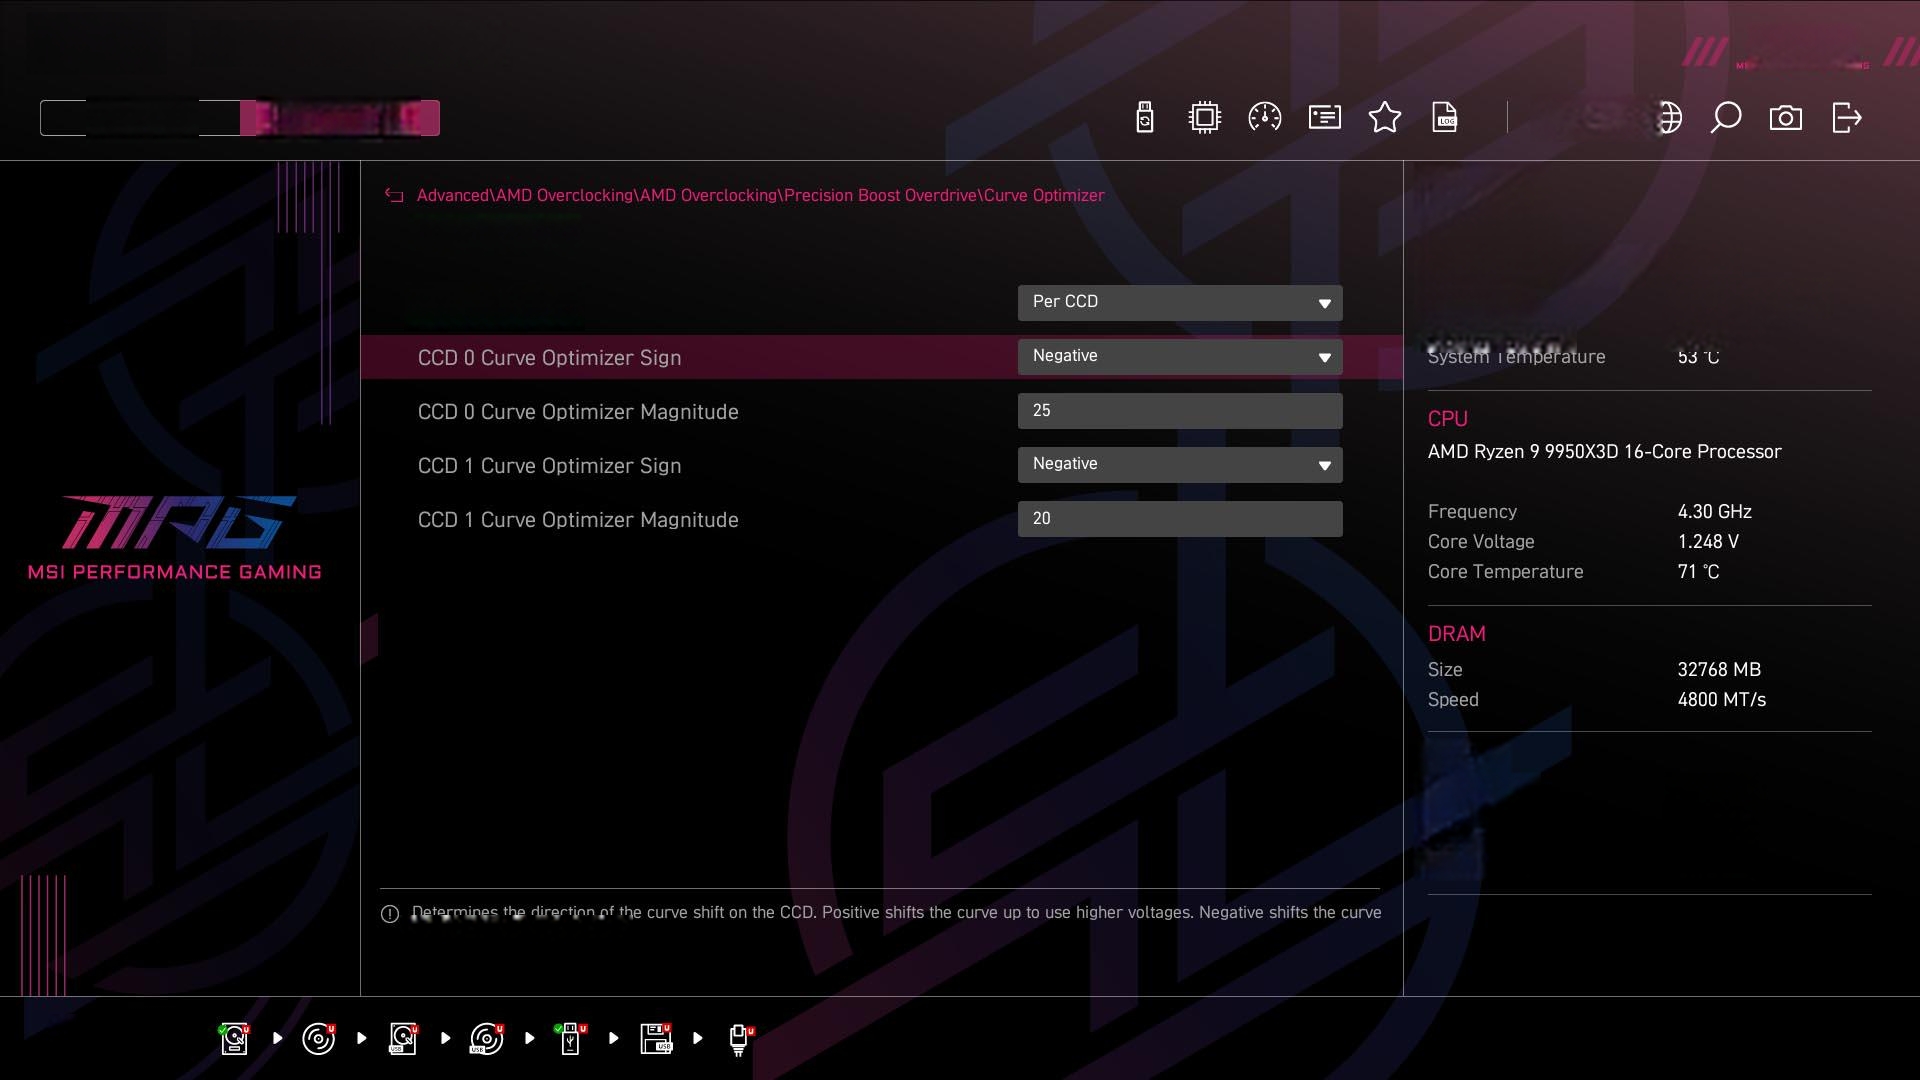Viewport: 1920px width, 1080px height.
Task: Select the CCD 0 Curve Optimizer Sign row
Action: 881,357
